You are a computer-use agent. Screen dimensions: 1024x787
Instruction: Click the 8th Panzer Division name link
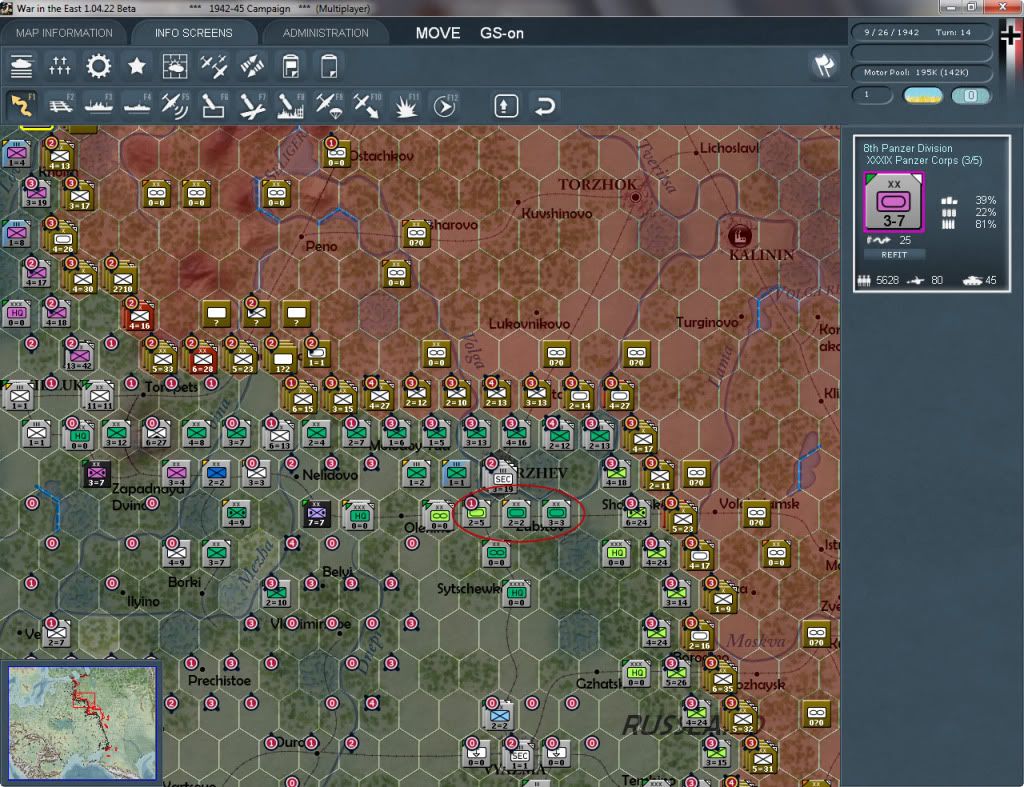point(908,148)
